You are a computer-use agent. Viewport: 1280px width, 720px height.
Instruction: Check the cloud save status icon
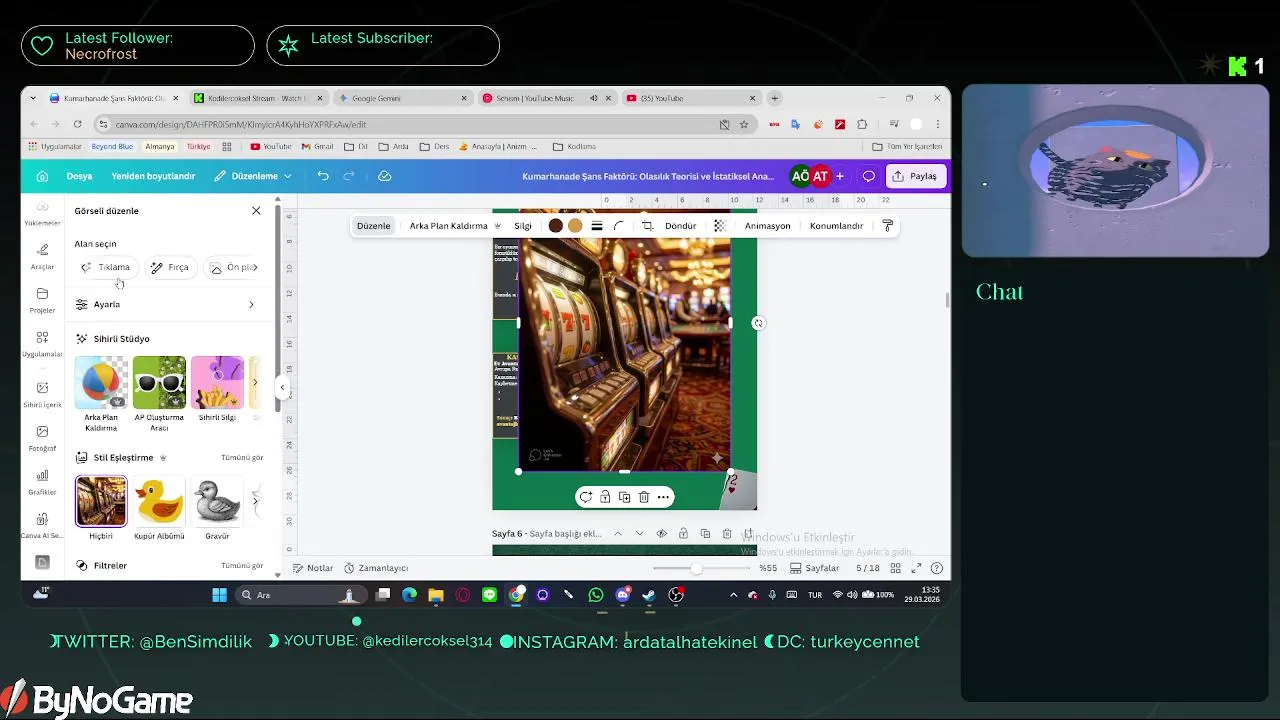[384, 176]
